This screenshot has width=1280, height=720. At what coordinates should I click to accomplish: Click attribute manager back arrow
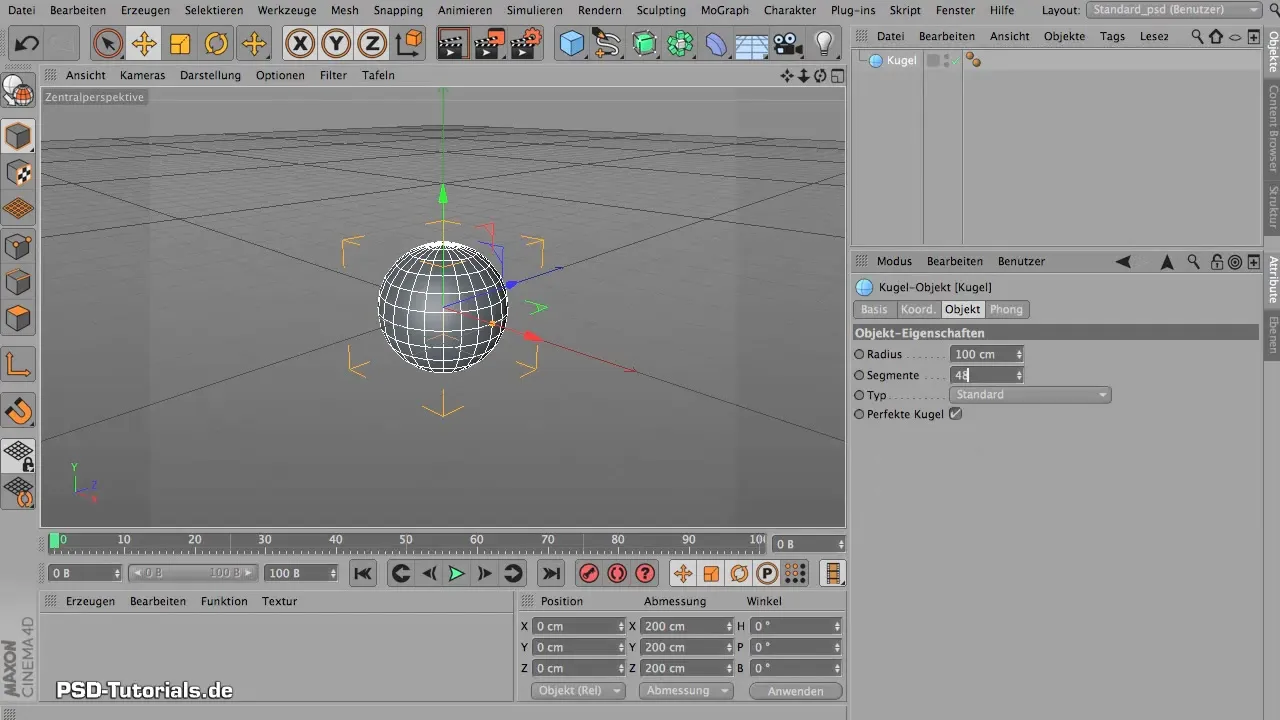tap(1123, 262)
